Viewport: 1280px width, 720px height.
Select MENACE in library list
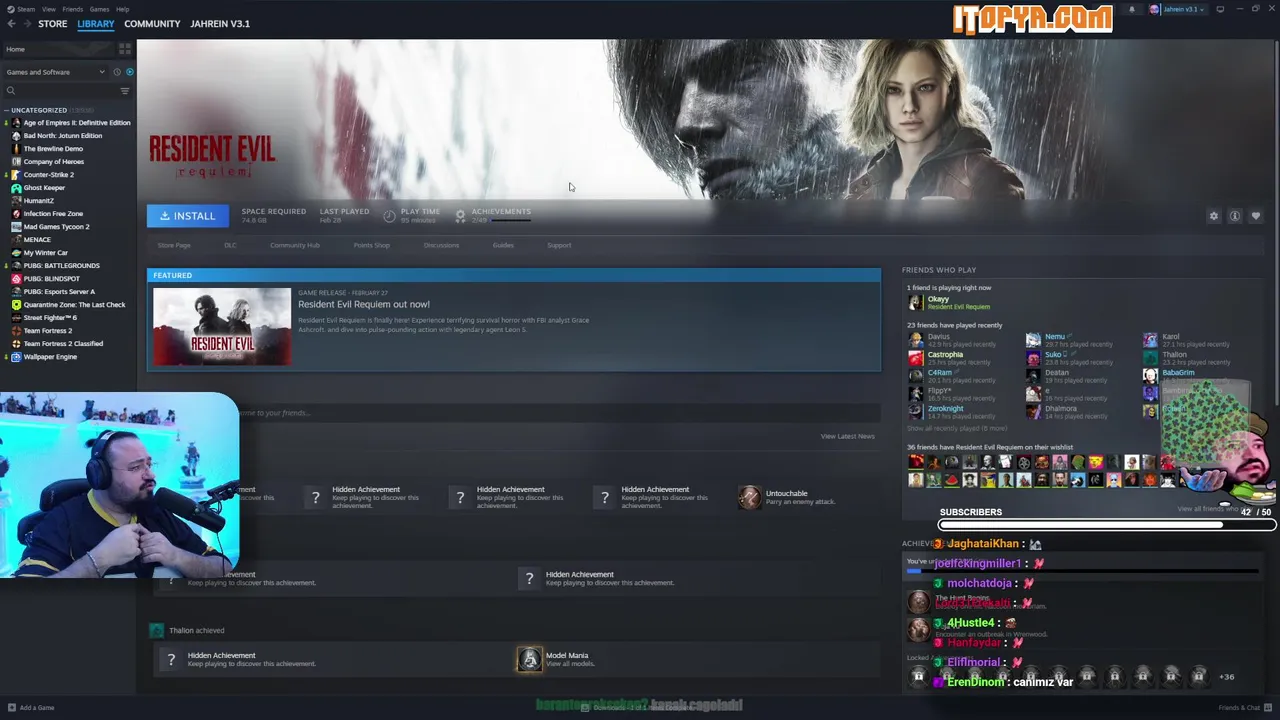[x=37, y=240]
